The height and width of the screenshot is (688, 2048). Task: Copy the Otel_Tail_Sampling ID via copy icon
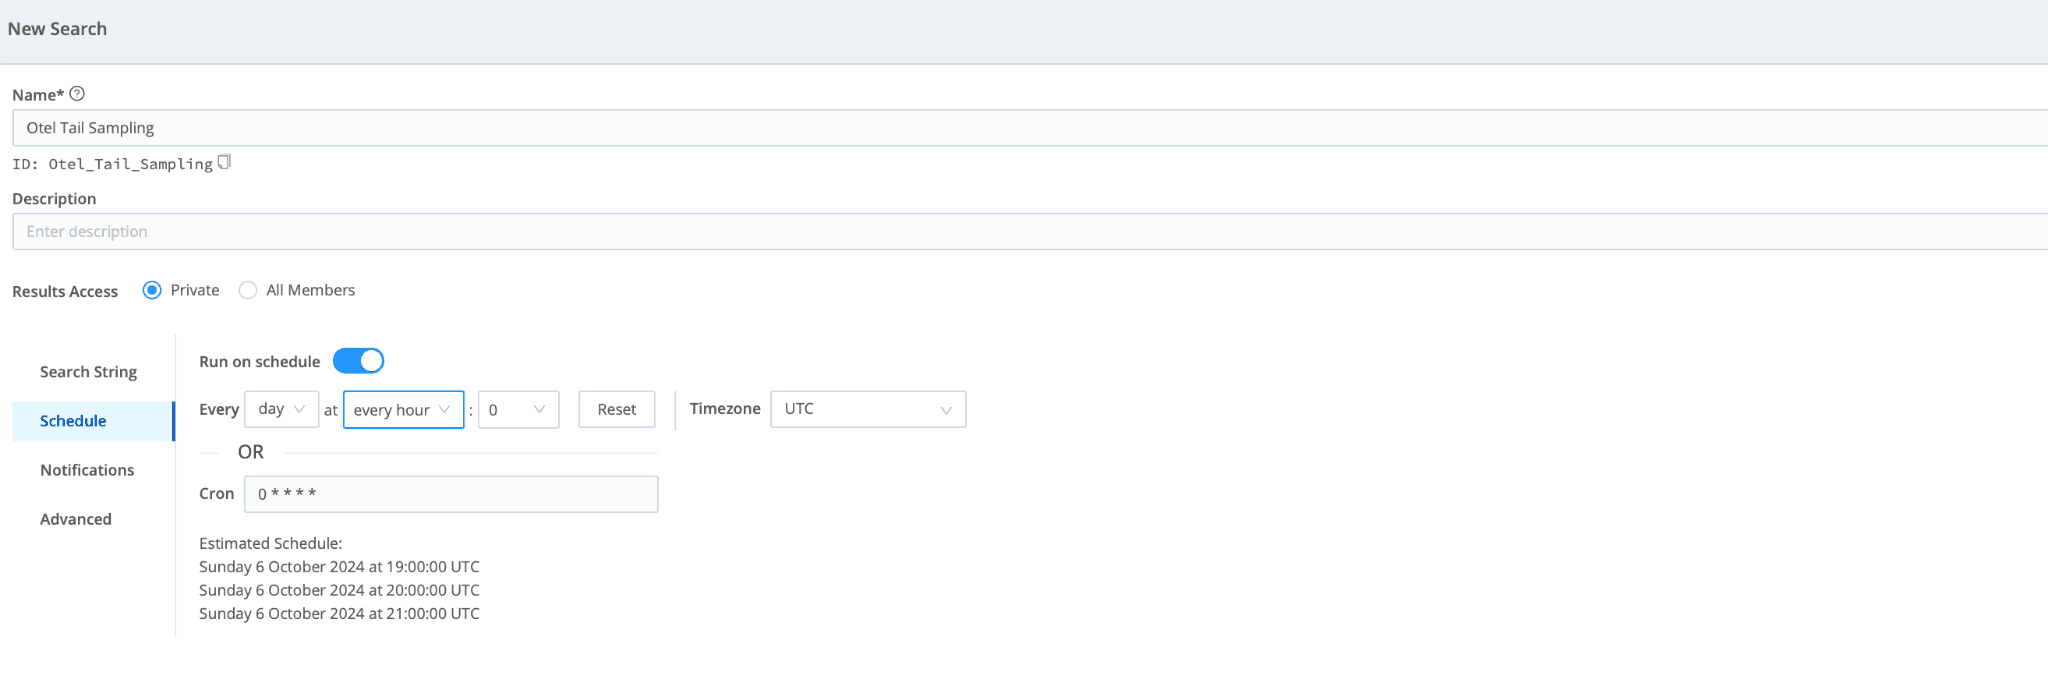224,162
